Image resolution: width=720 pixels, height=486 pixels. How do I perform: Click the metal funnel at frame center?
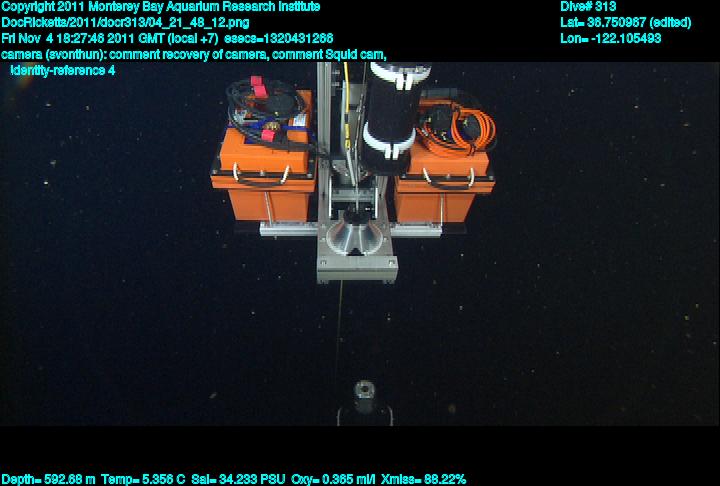coord(355,242)
